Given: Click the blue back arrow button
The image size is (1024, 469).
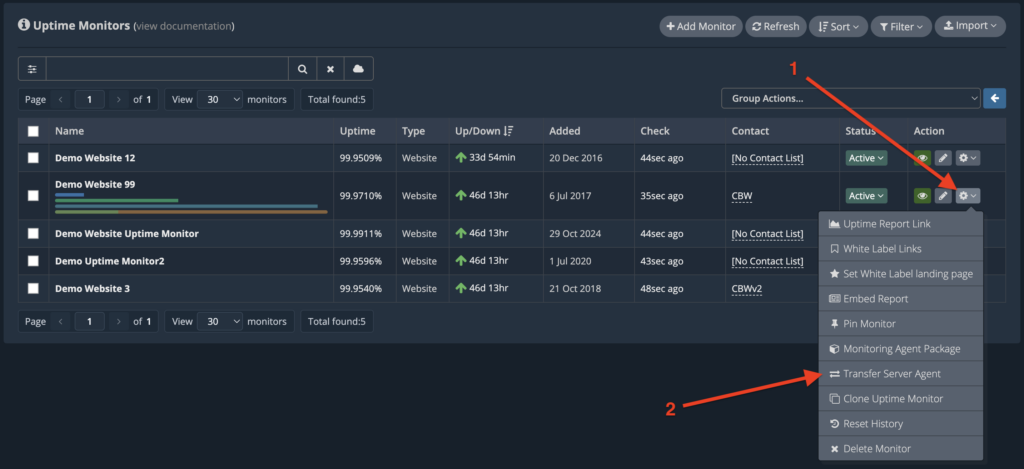Looking at the screenshot, I should [x=995, y=99].
